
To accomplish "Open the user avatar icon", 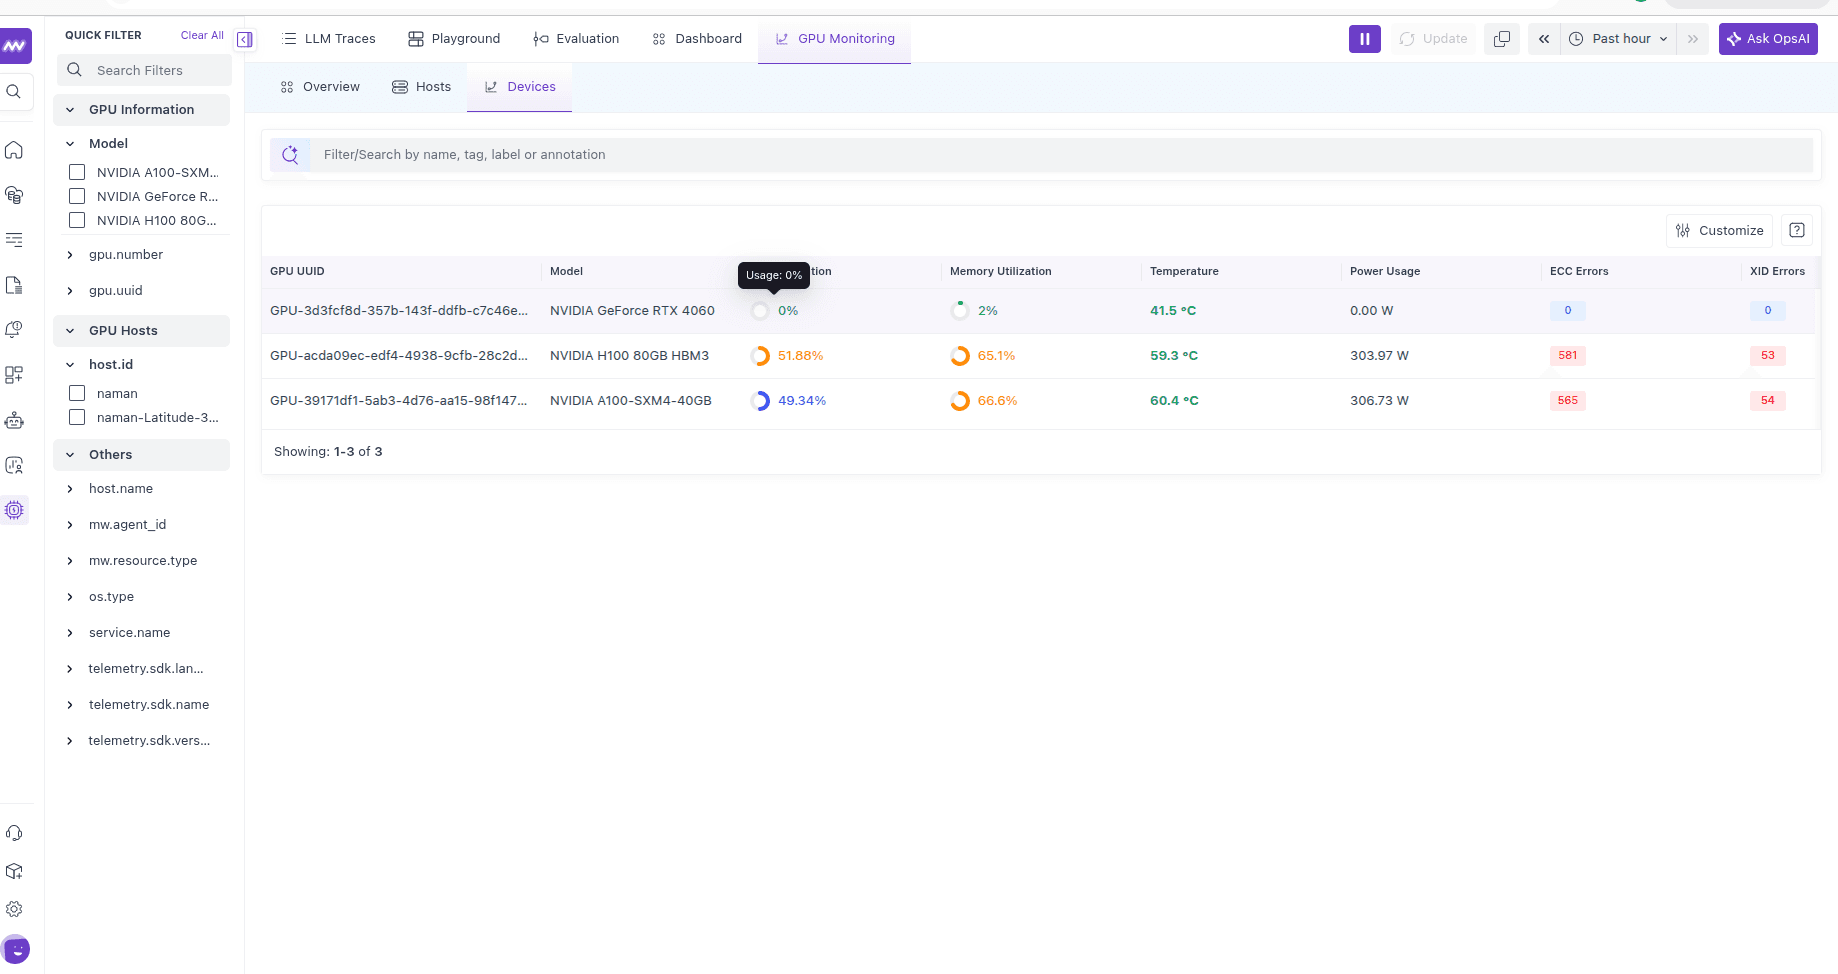I will 16,949.
